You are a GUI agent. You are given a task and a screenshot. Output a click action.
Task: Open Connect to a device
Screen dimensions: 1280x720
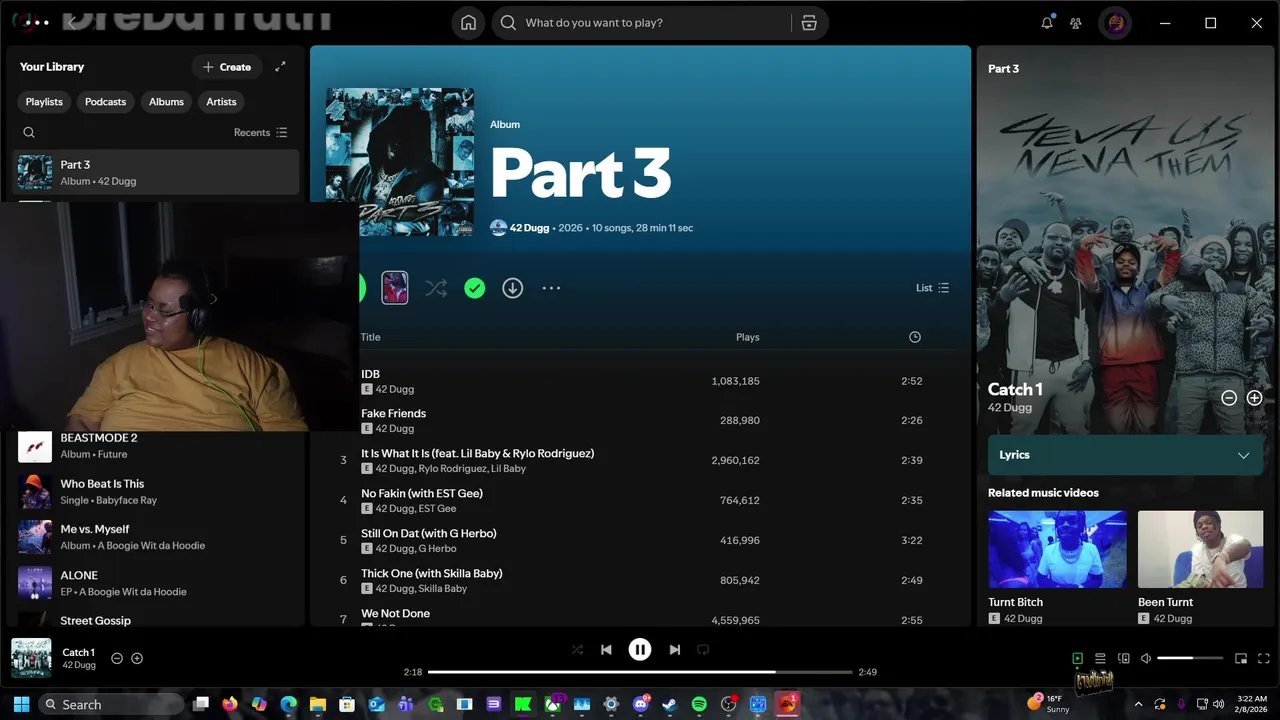click(x=1123, y=658)
